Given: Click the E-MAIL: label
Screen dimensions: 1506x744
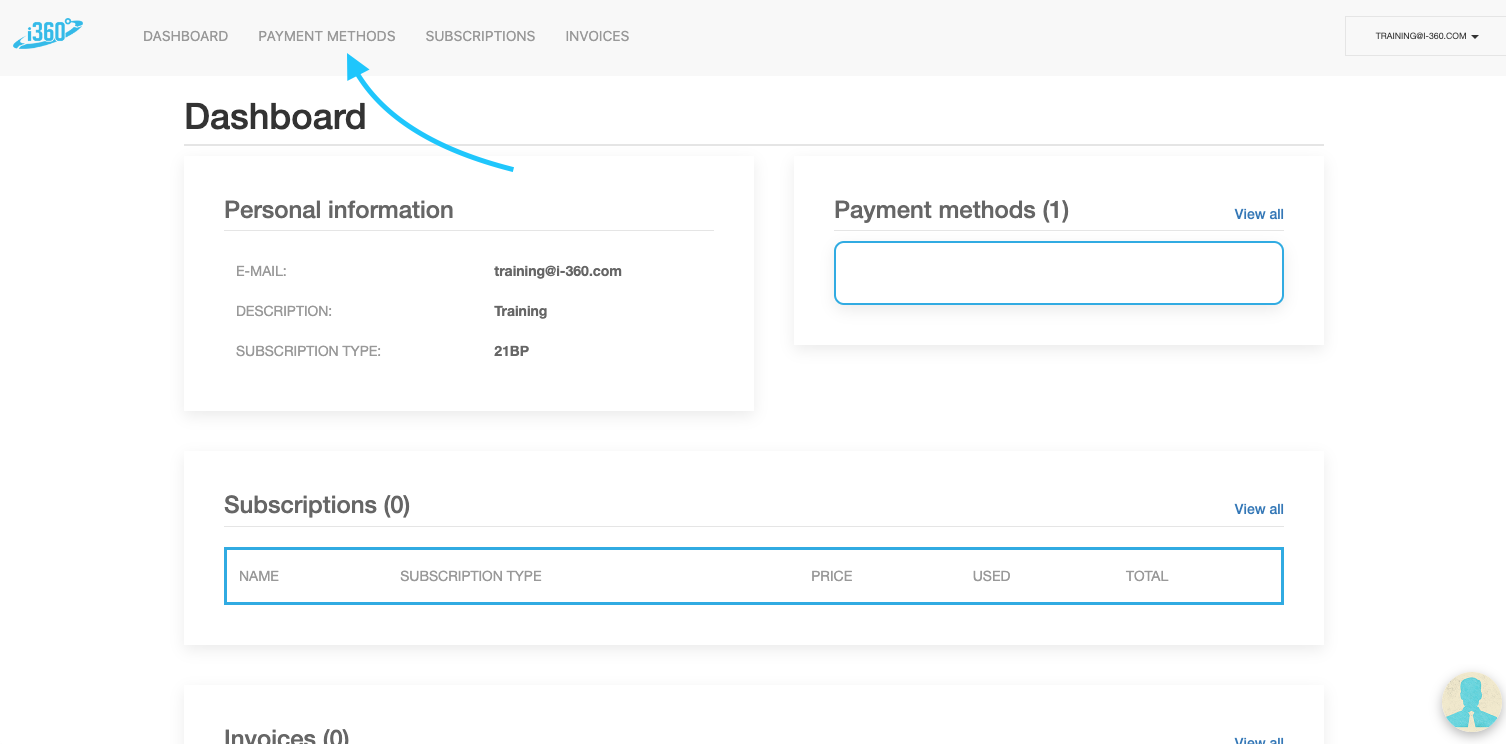Looking at the screenshot, I should tap(261, 271).
